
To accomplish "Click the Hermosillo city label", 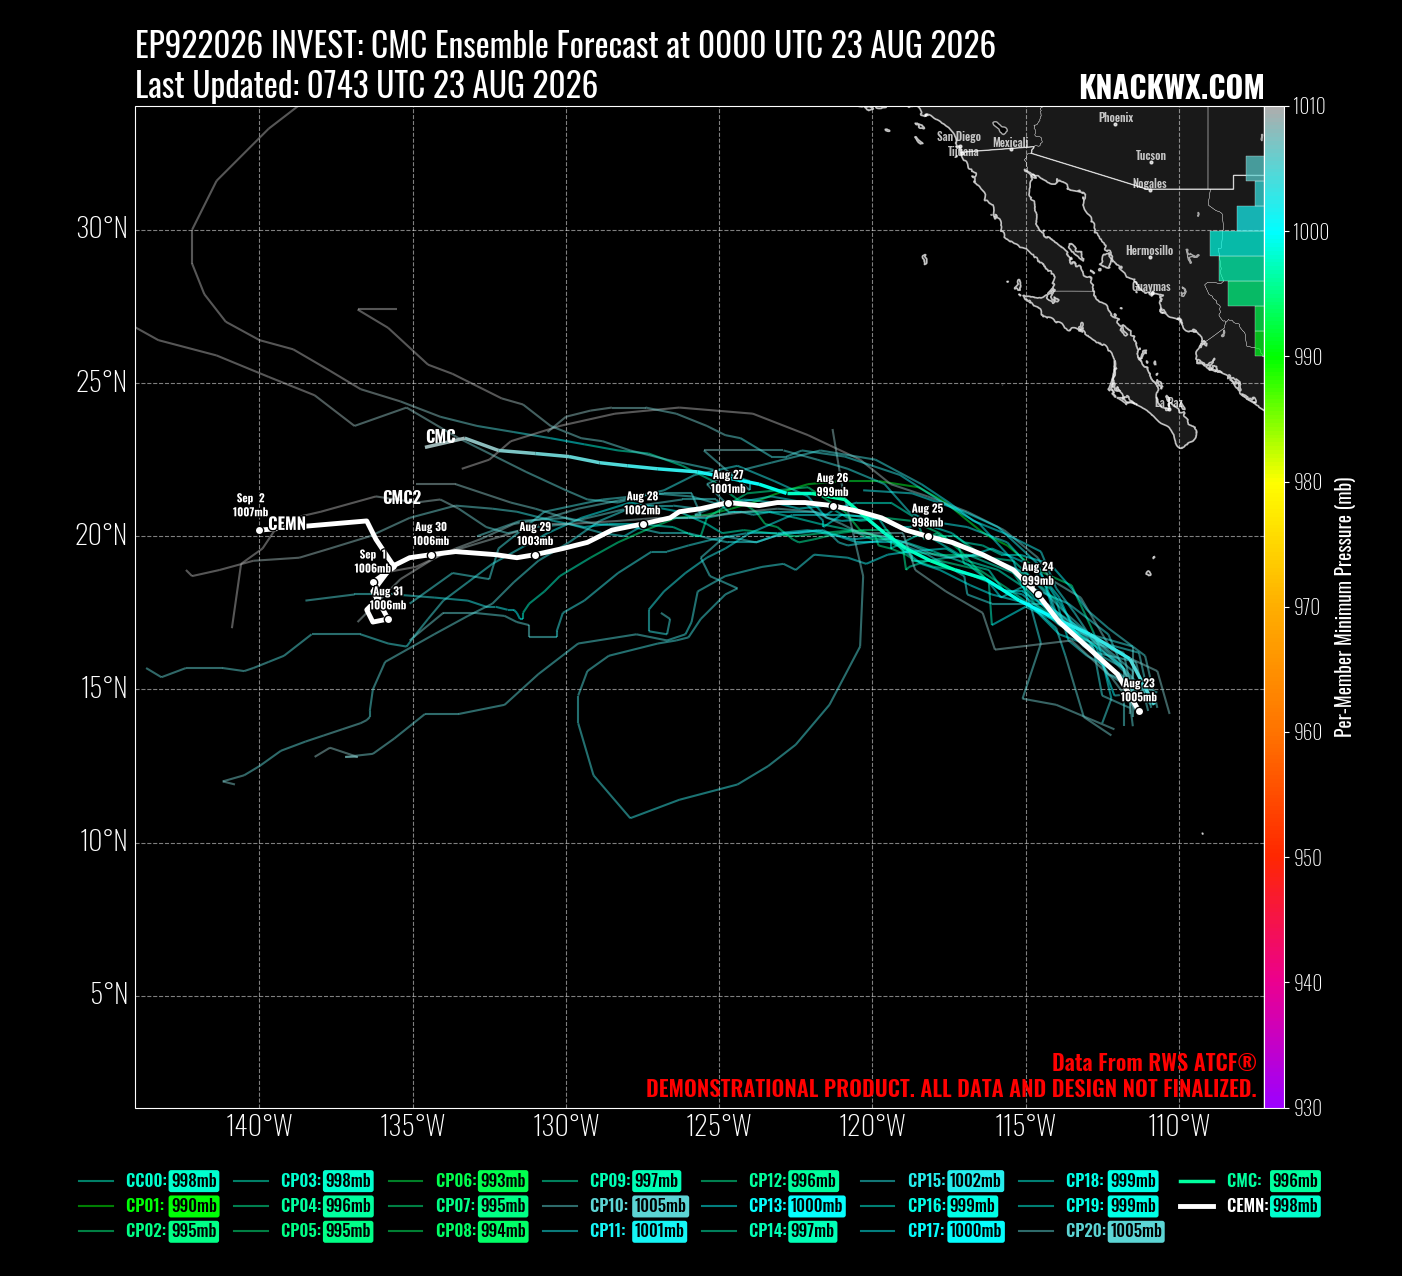I will point(1149,250).
